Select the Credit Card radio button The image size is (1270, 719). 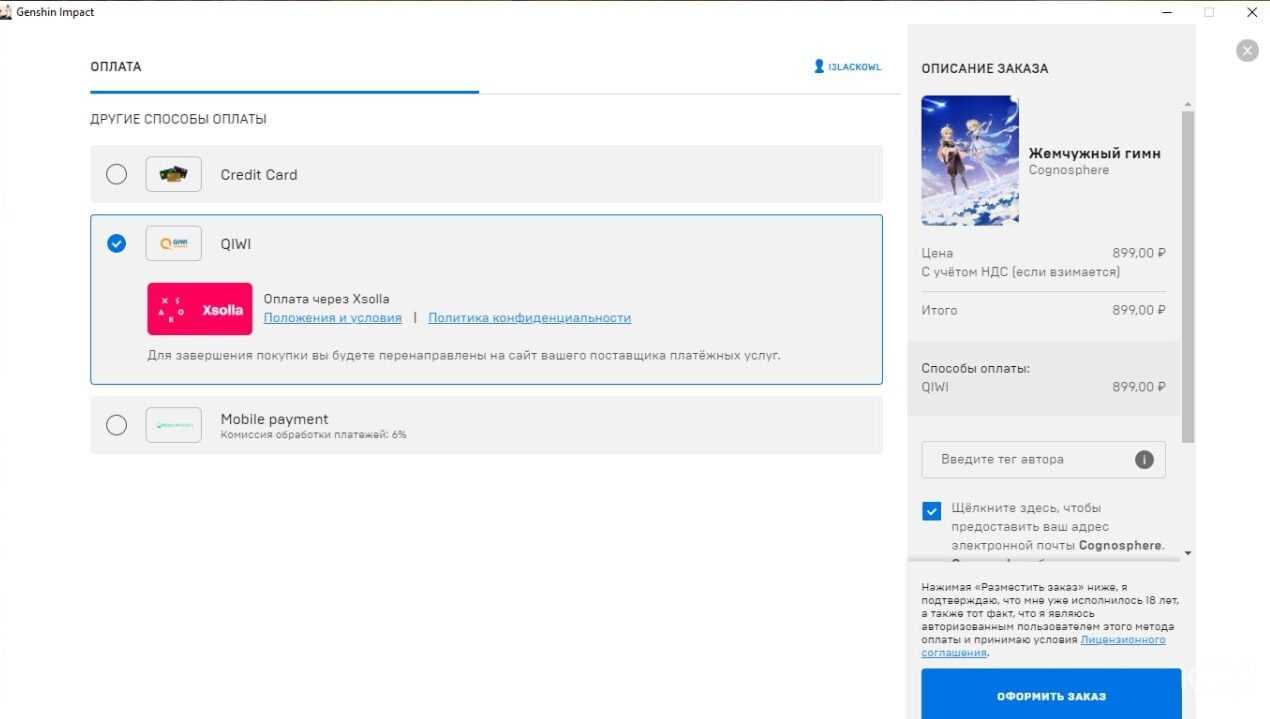click(117, 174)
